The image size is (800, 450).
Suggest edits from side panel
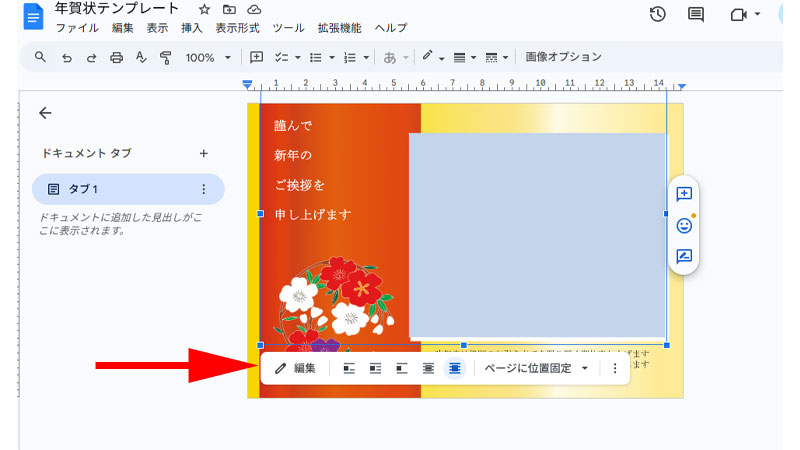pyautogui.click(x=684, y=256)
